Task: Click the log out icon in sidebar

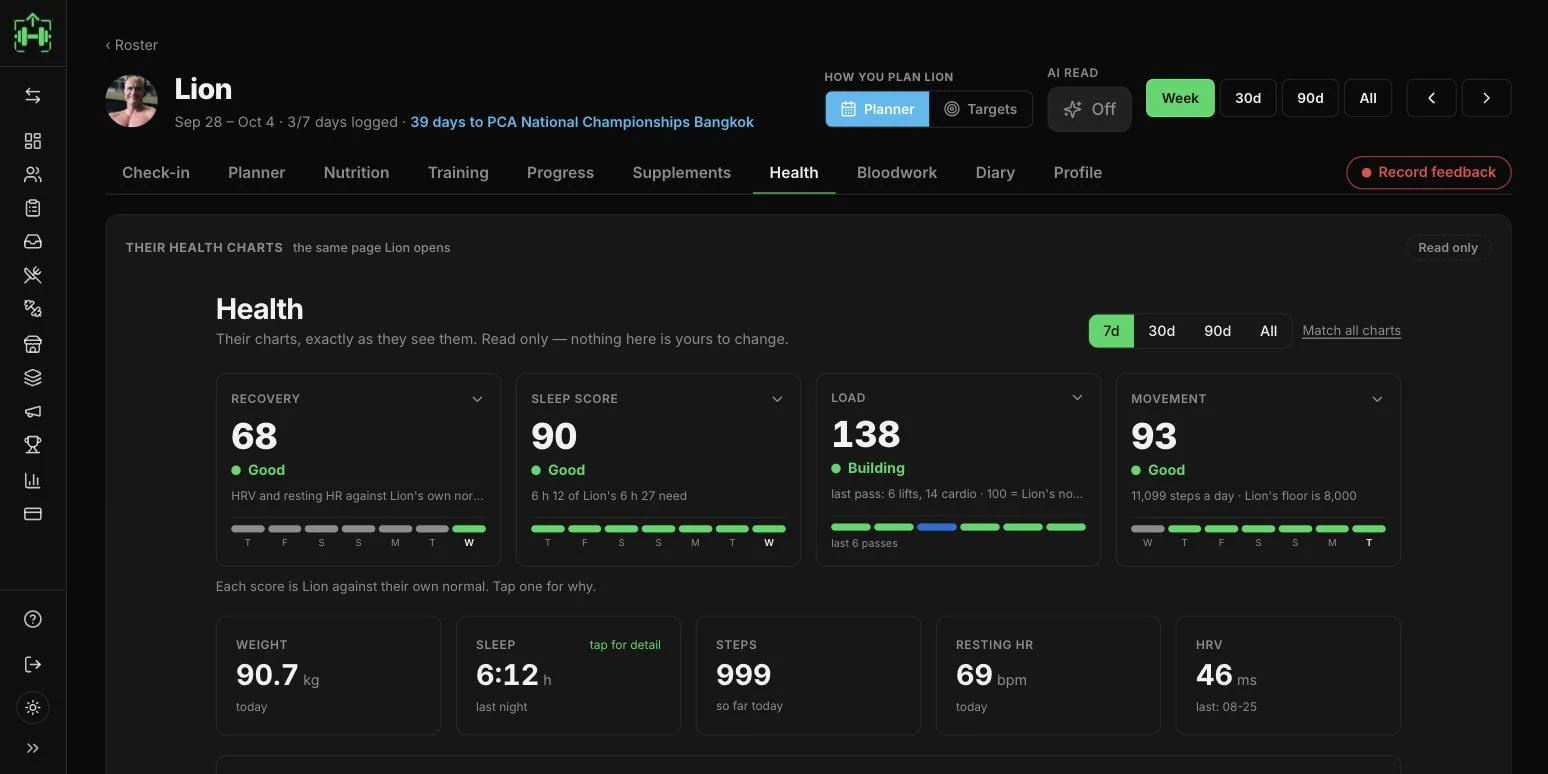Action: tap(33, 664)
